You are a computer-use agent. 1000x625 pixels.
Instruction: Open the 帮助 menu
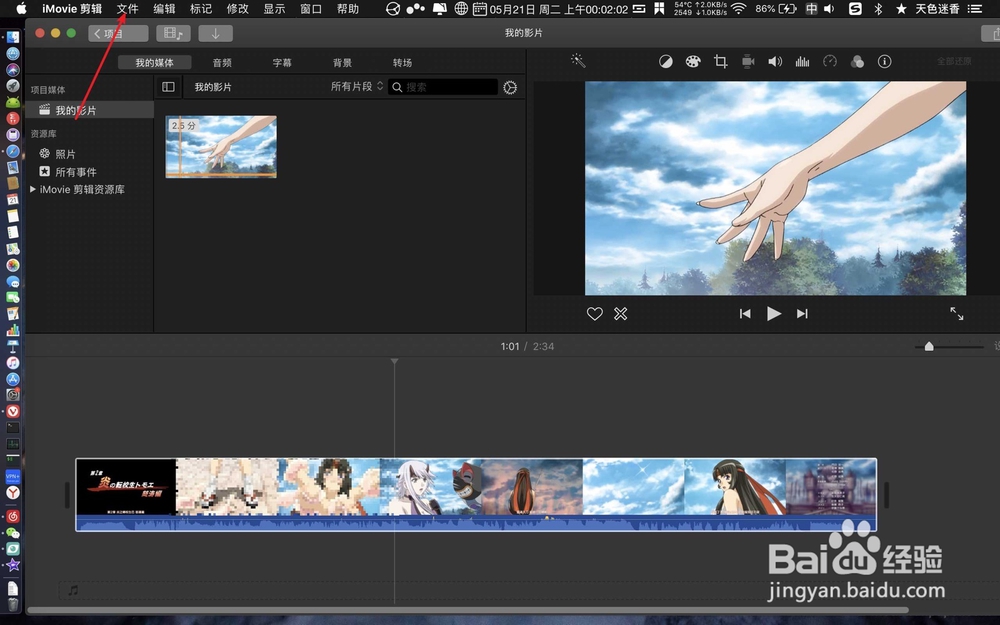348,9
